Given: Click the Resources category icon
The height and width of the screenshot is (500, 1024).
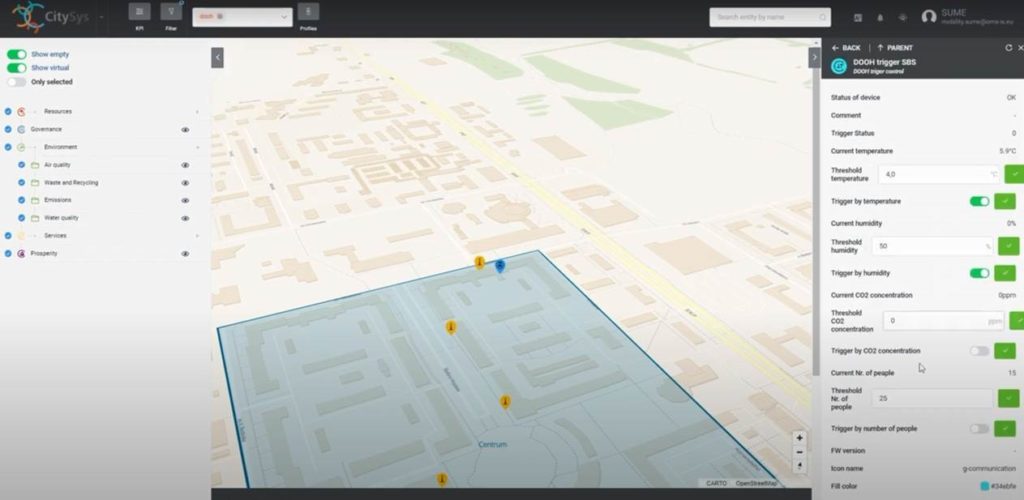Looking at the screenshot, I should pyautogui.click(x=22, y=112).
